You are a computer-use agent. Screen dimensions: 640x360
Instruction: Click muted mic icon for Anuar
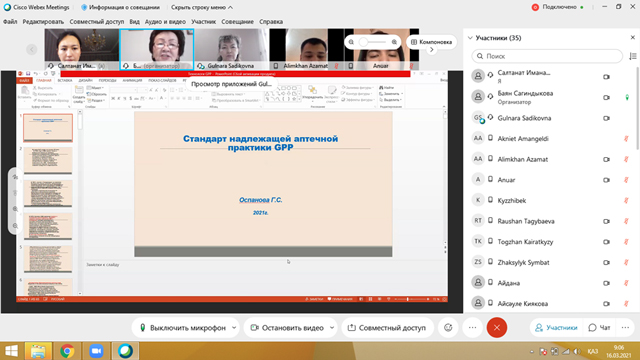tap(626, 180)
